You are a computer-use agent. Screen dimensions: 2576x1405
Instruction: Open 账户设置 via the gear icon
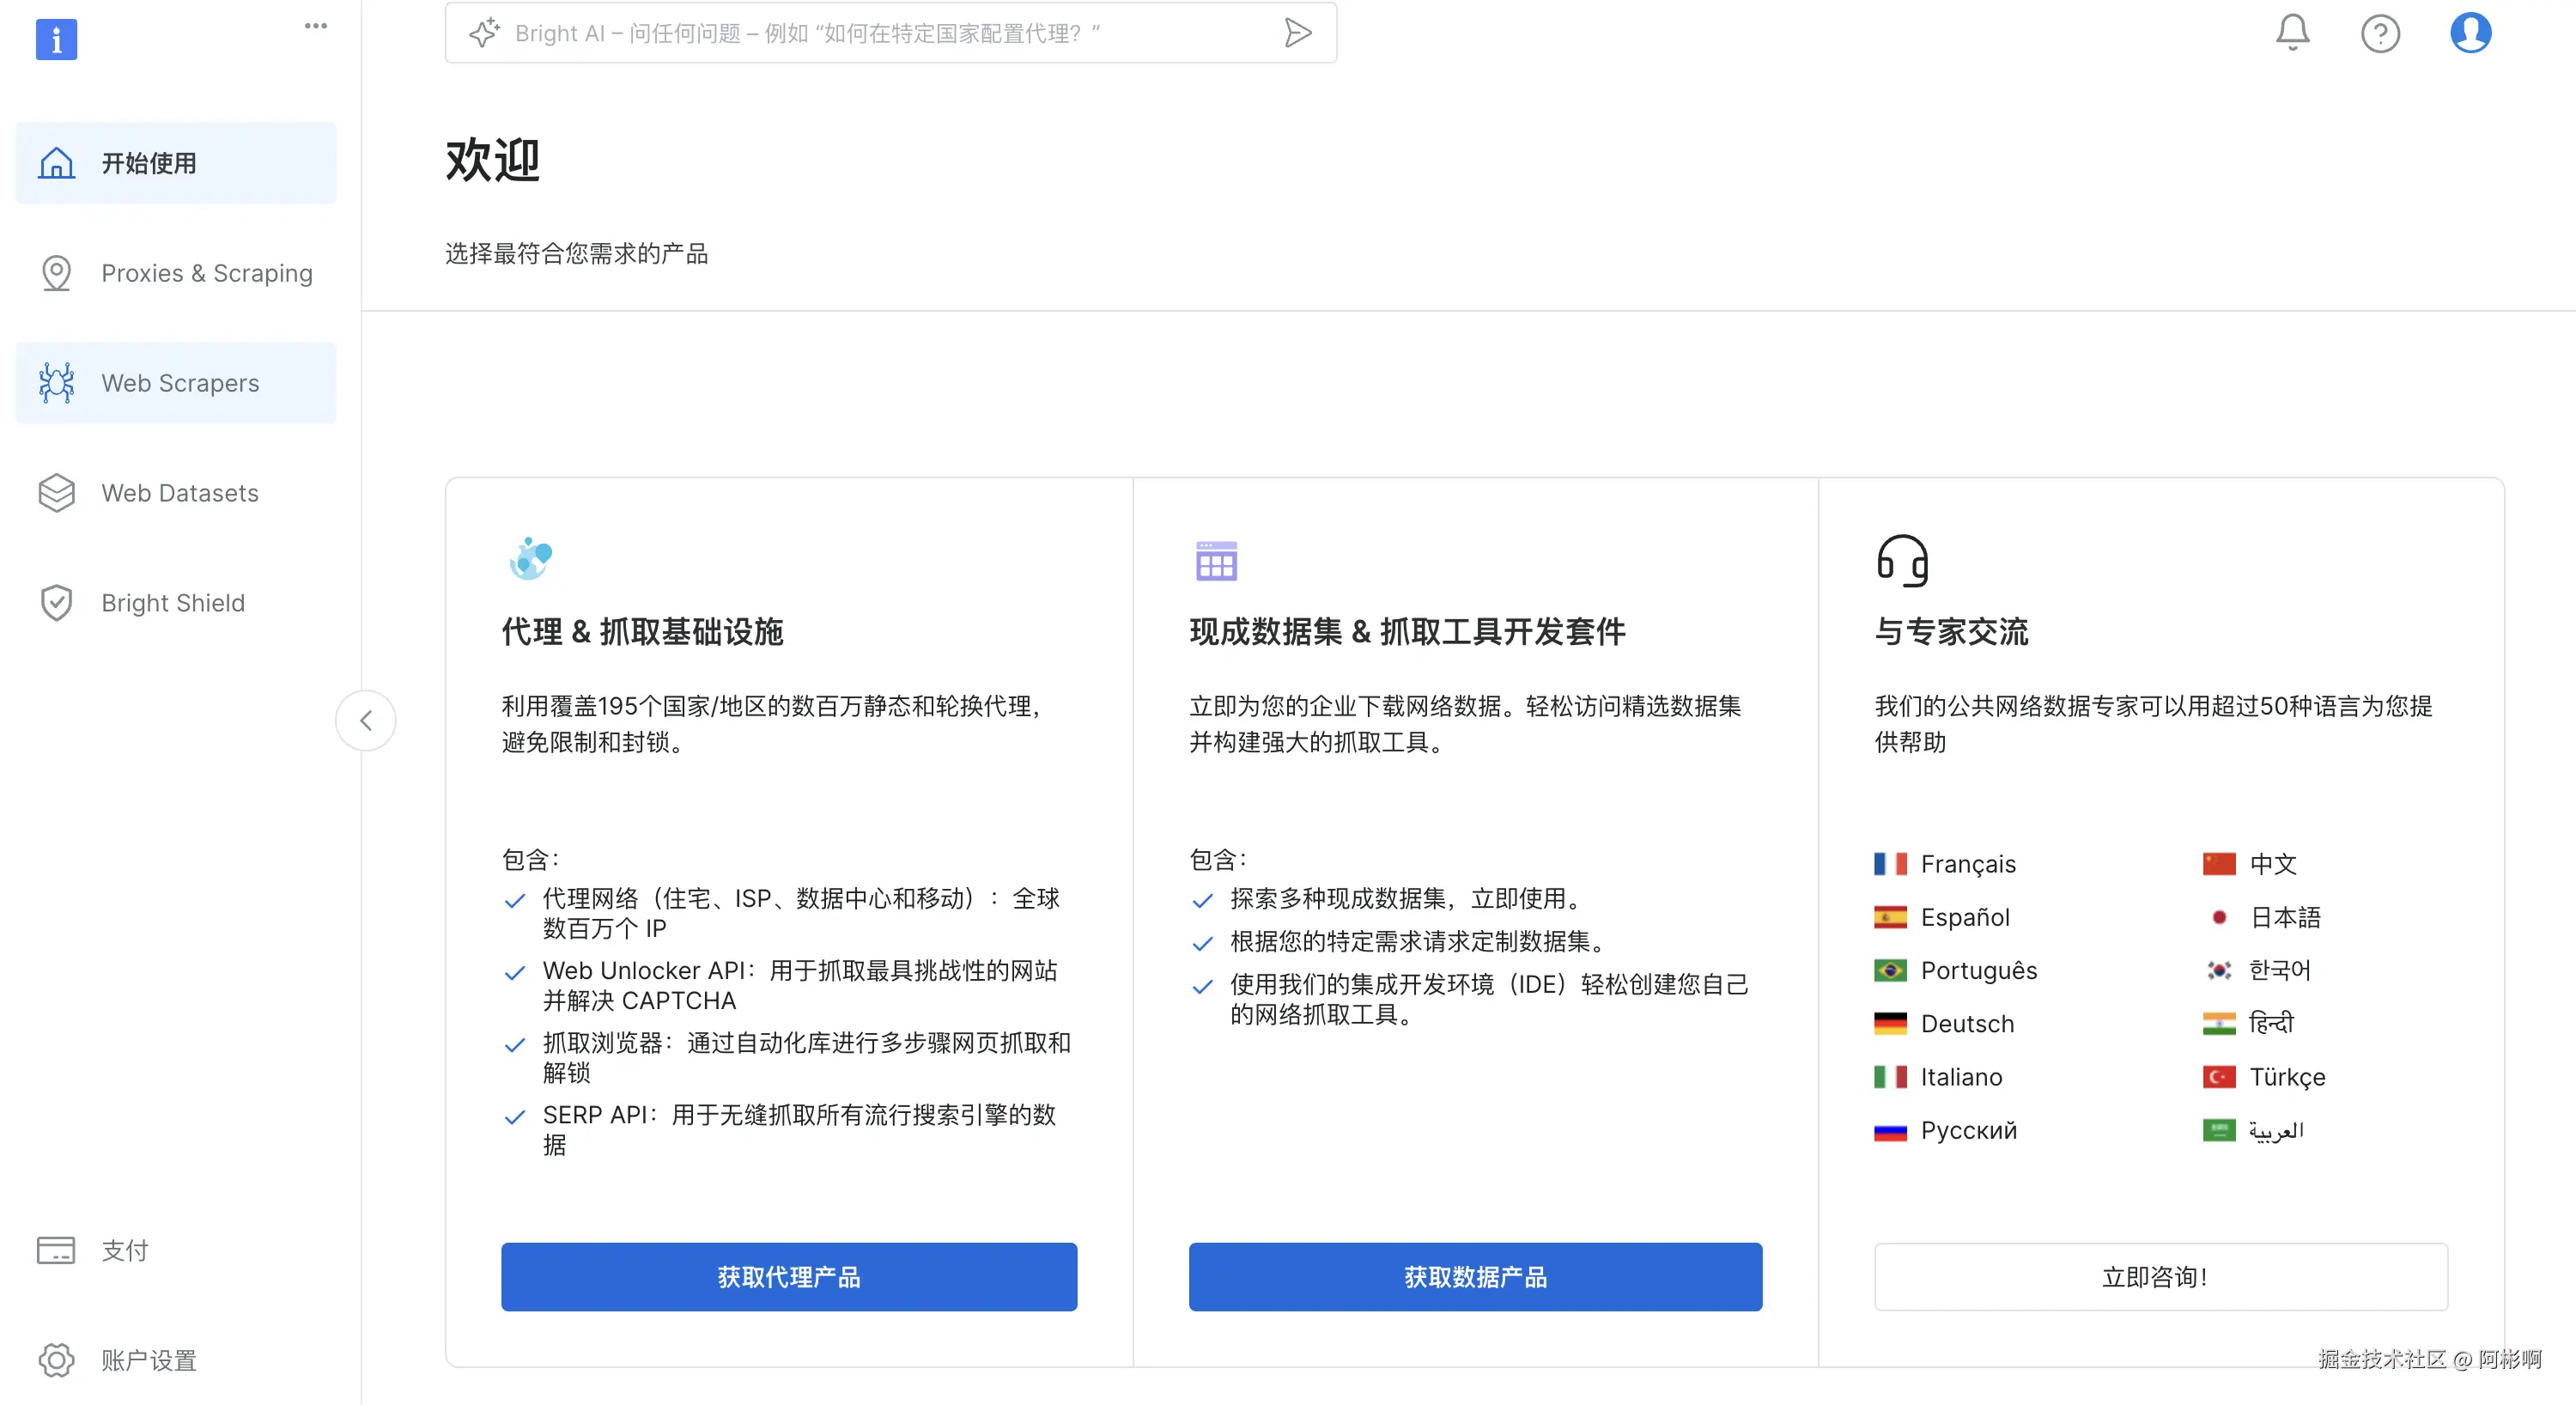[x=56, y=1360]
